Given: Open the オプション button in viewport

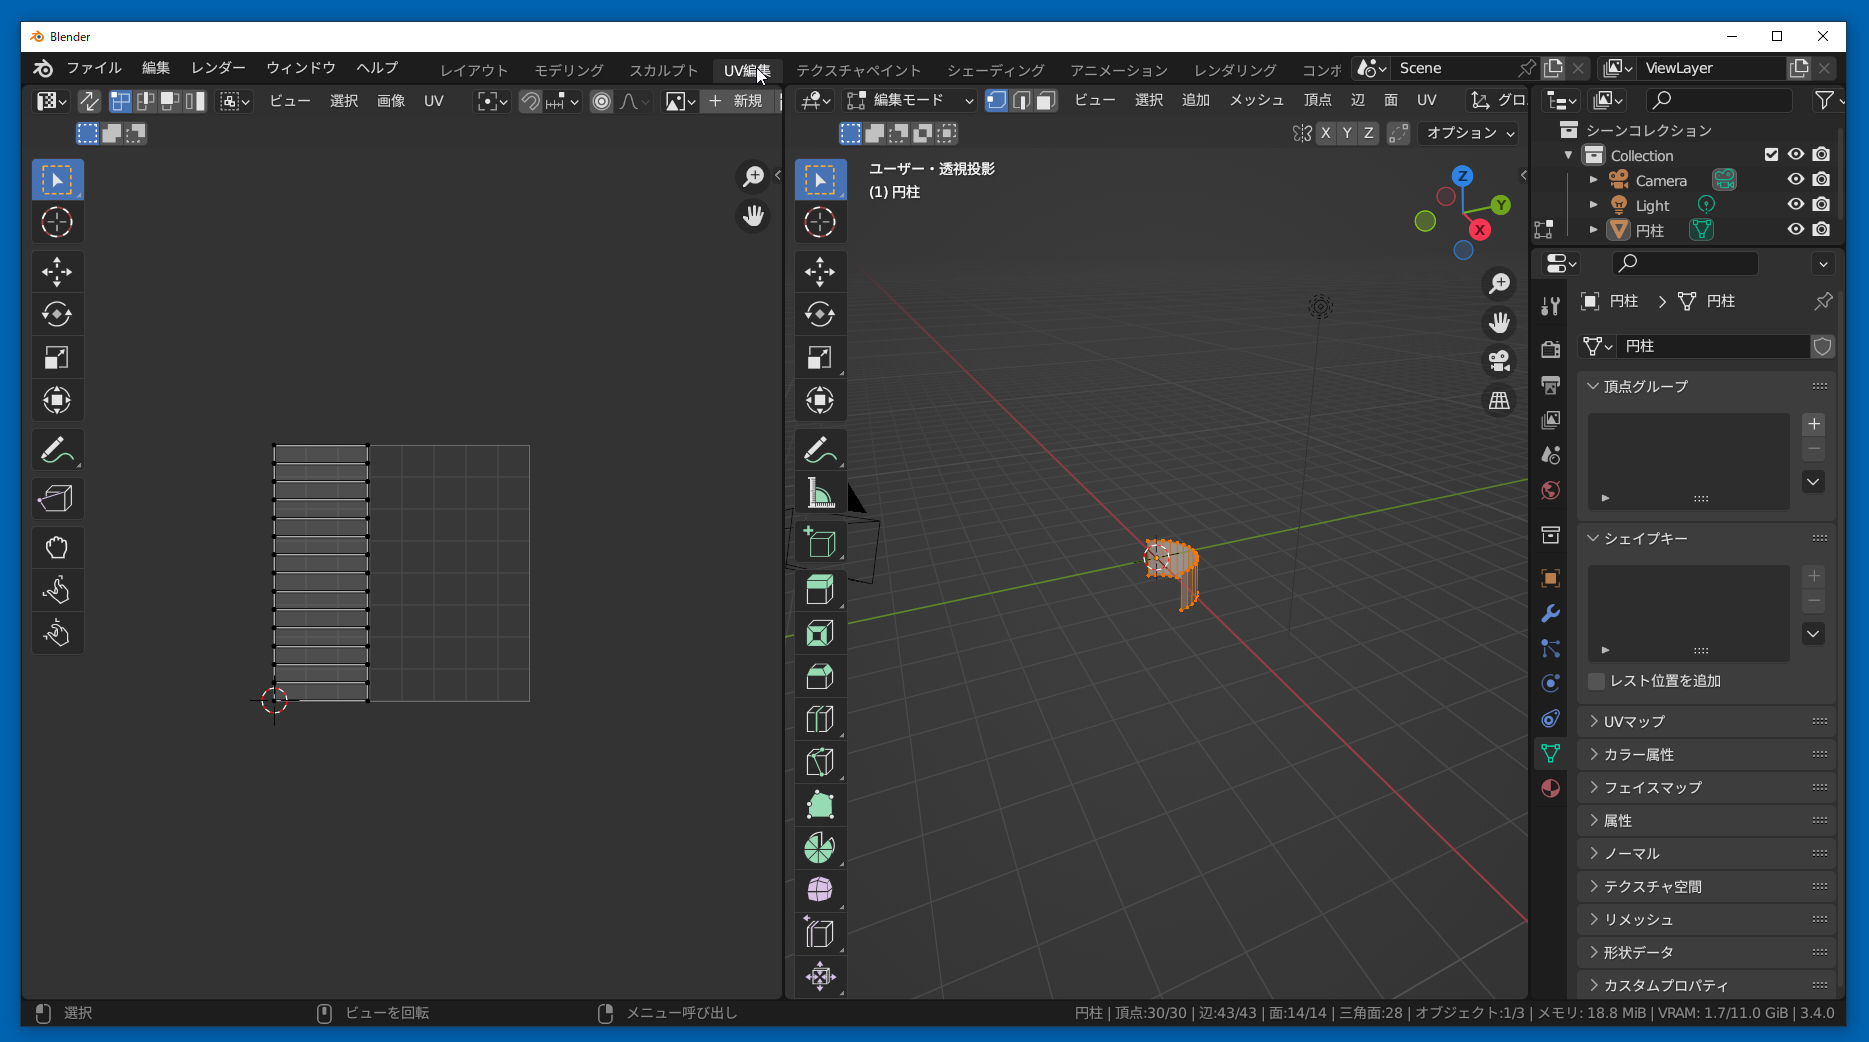Looking at the screenshot, I should (x=1469, y=133).
